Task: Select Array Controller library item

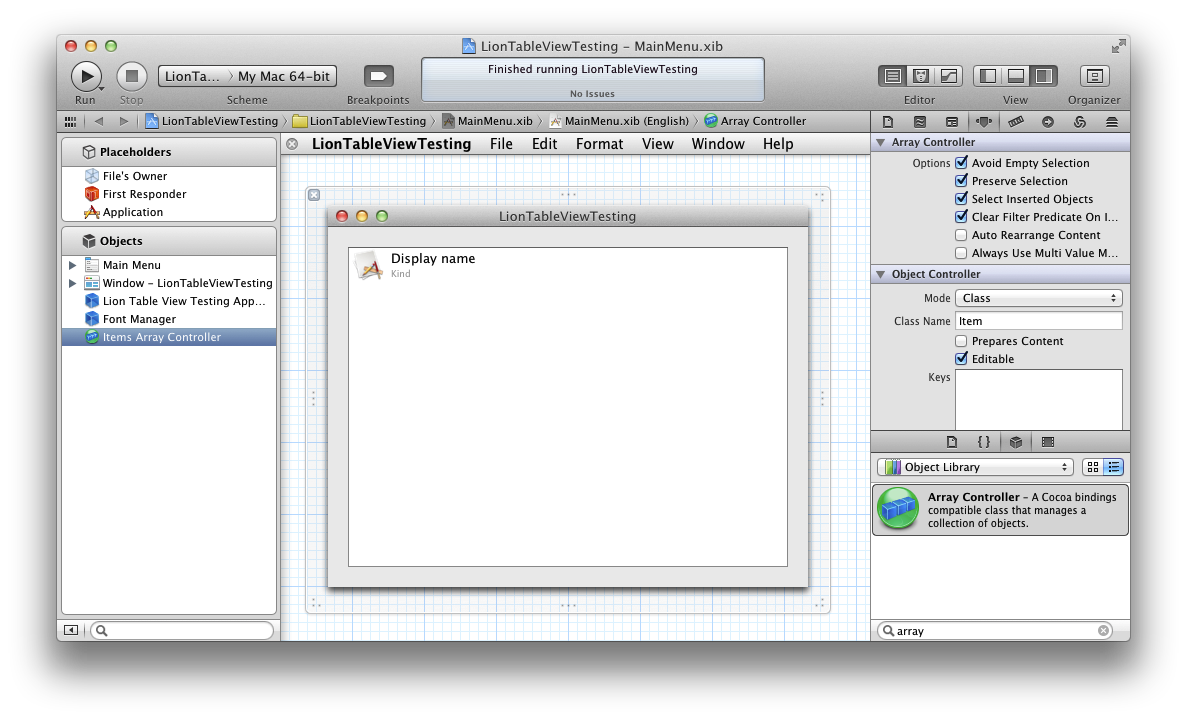Action: pyautogui.click(x=1000, y=510)
